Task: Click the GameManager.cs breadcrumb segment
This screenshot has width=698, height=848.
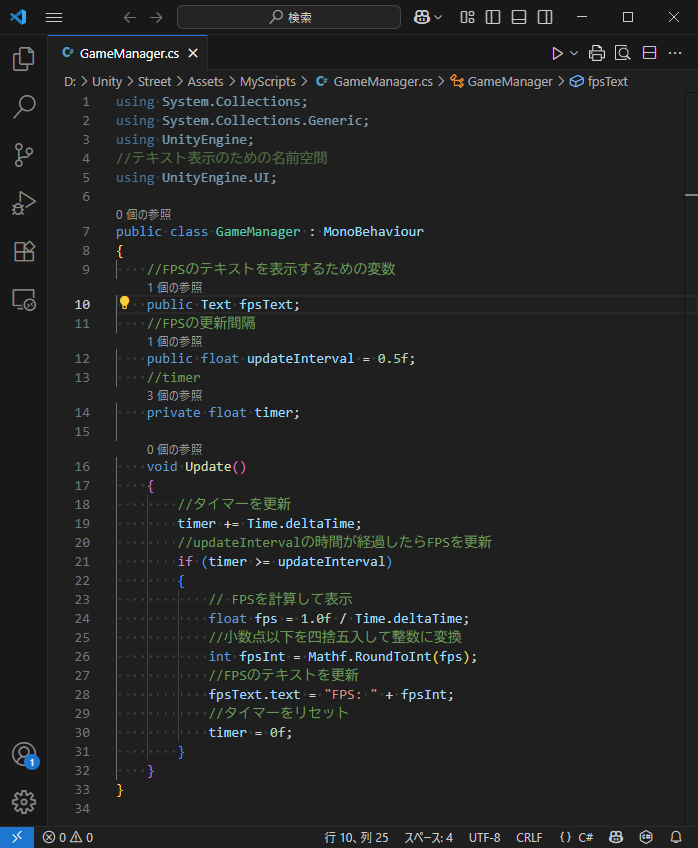Action: (375, 82)
